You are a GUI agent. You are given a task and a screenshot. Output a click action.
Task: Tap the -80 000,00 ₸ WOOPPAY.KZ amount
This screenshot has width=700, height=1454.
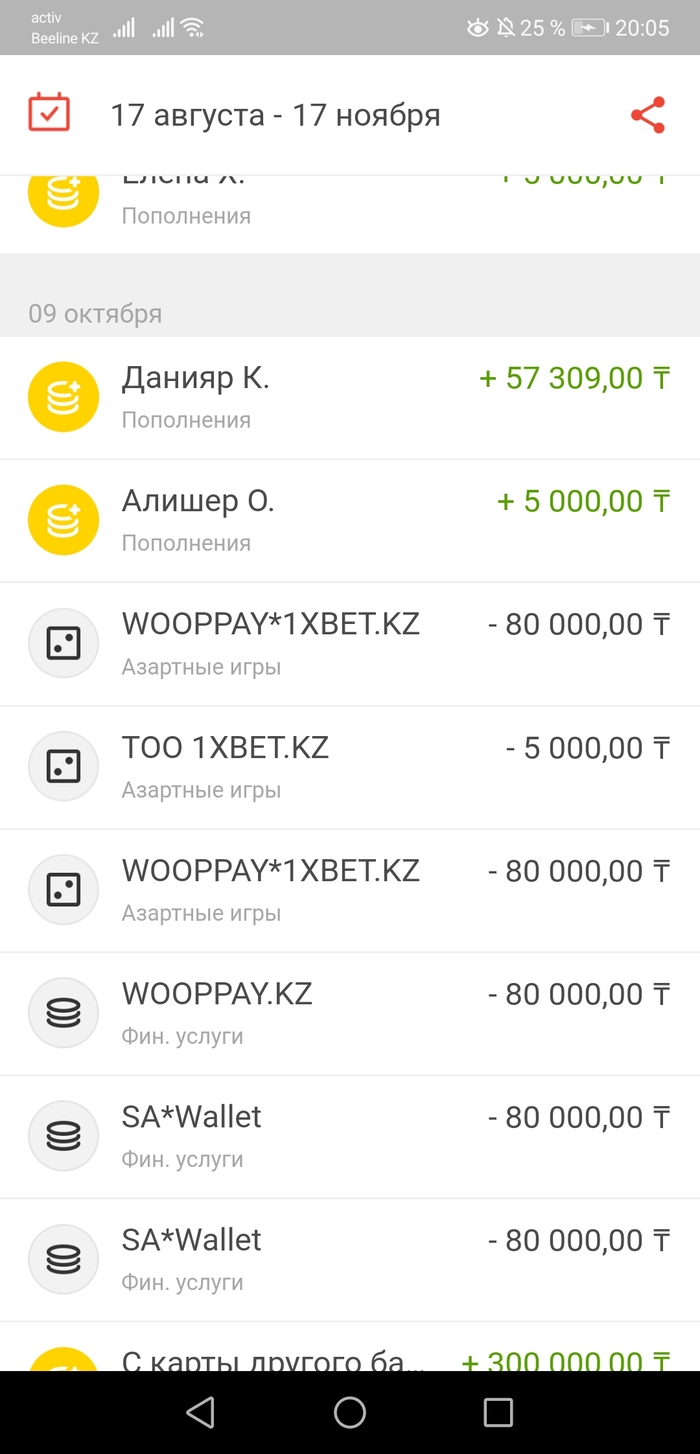tap(578, 994)
